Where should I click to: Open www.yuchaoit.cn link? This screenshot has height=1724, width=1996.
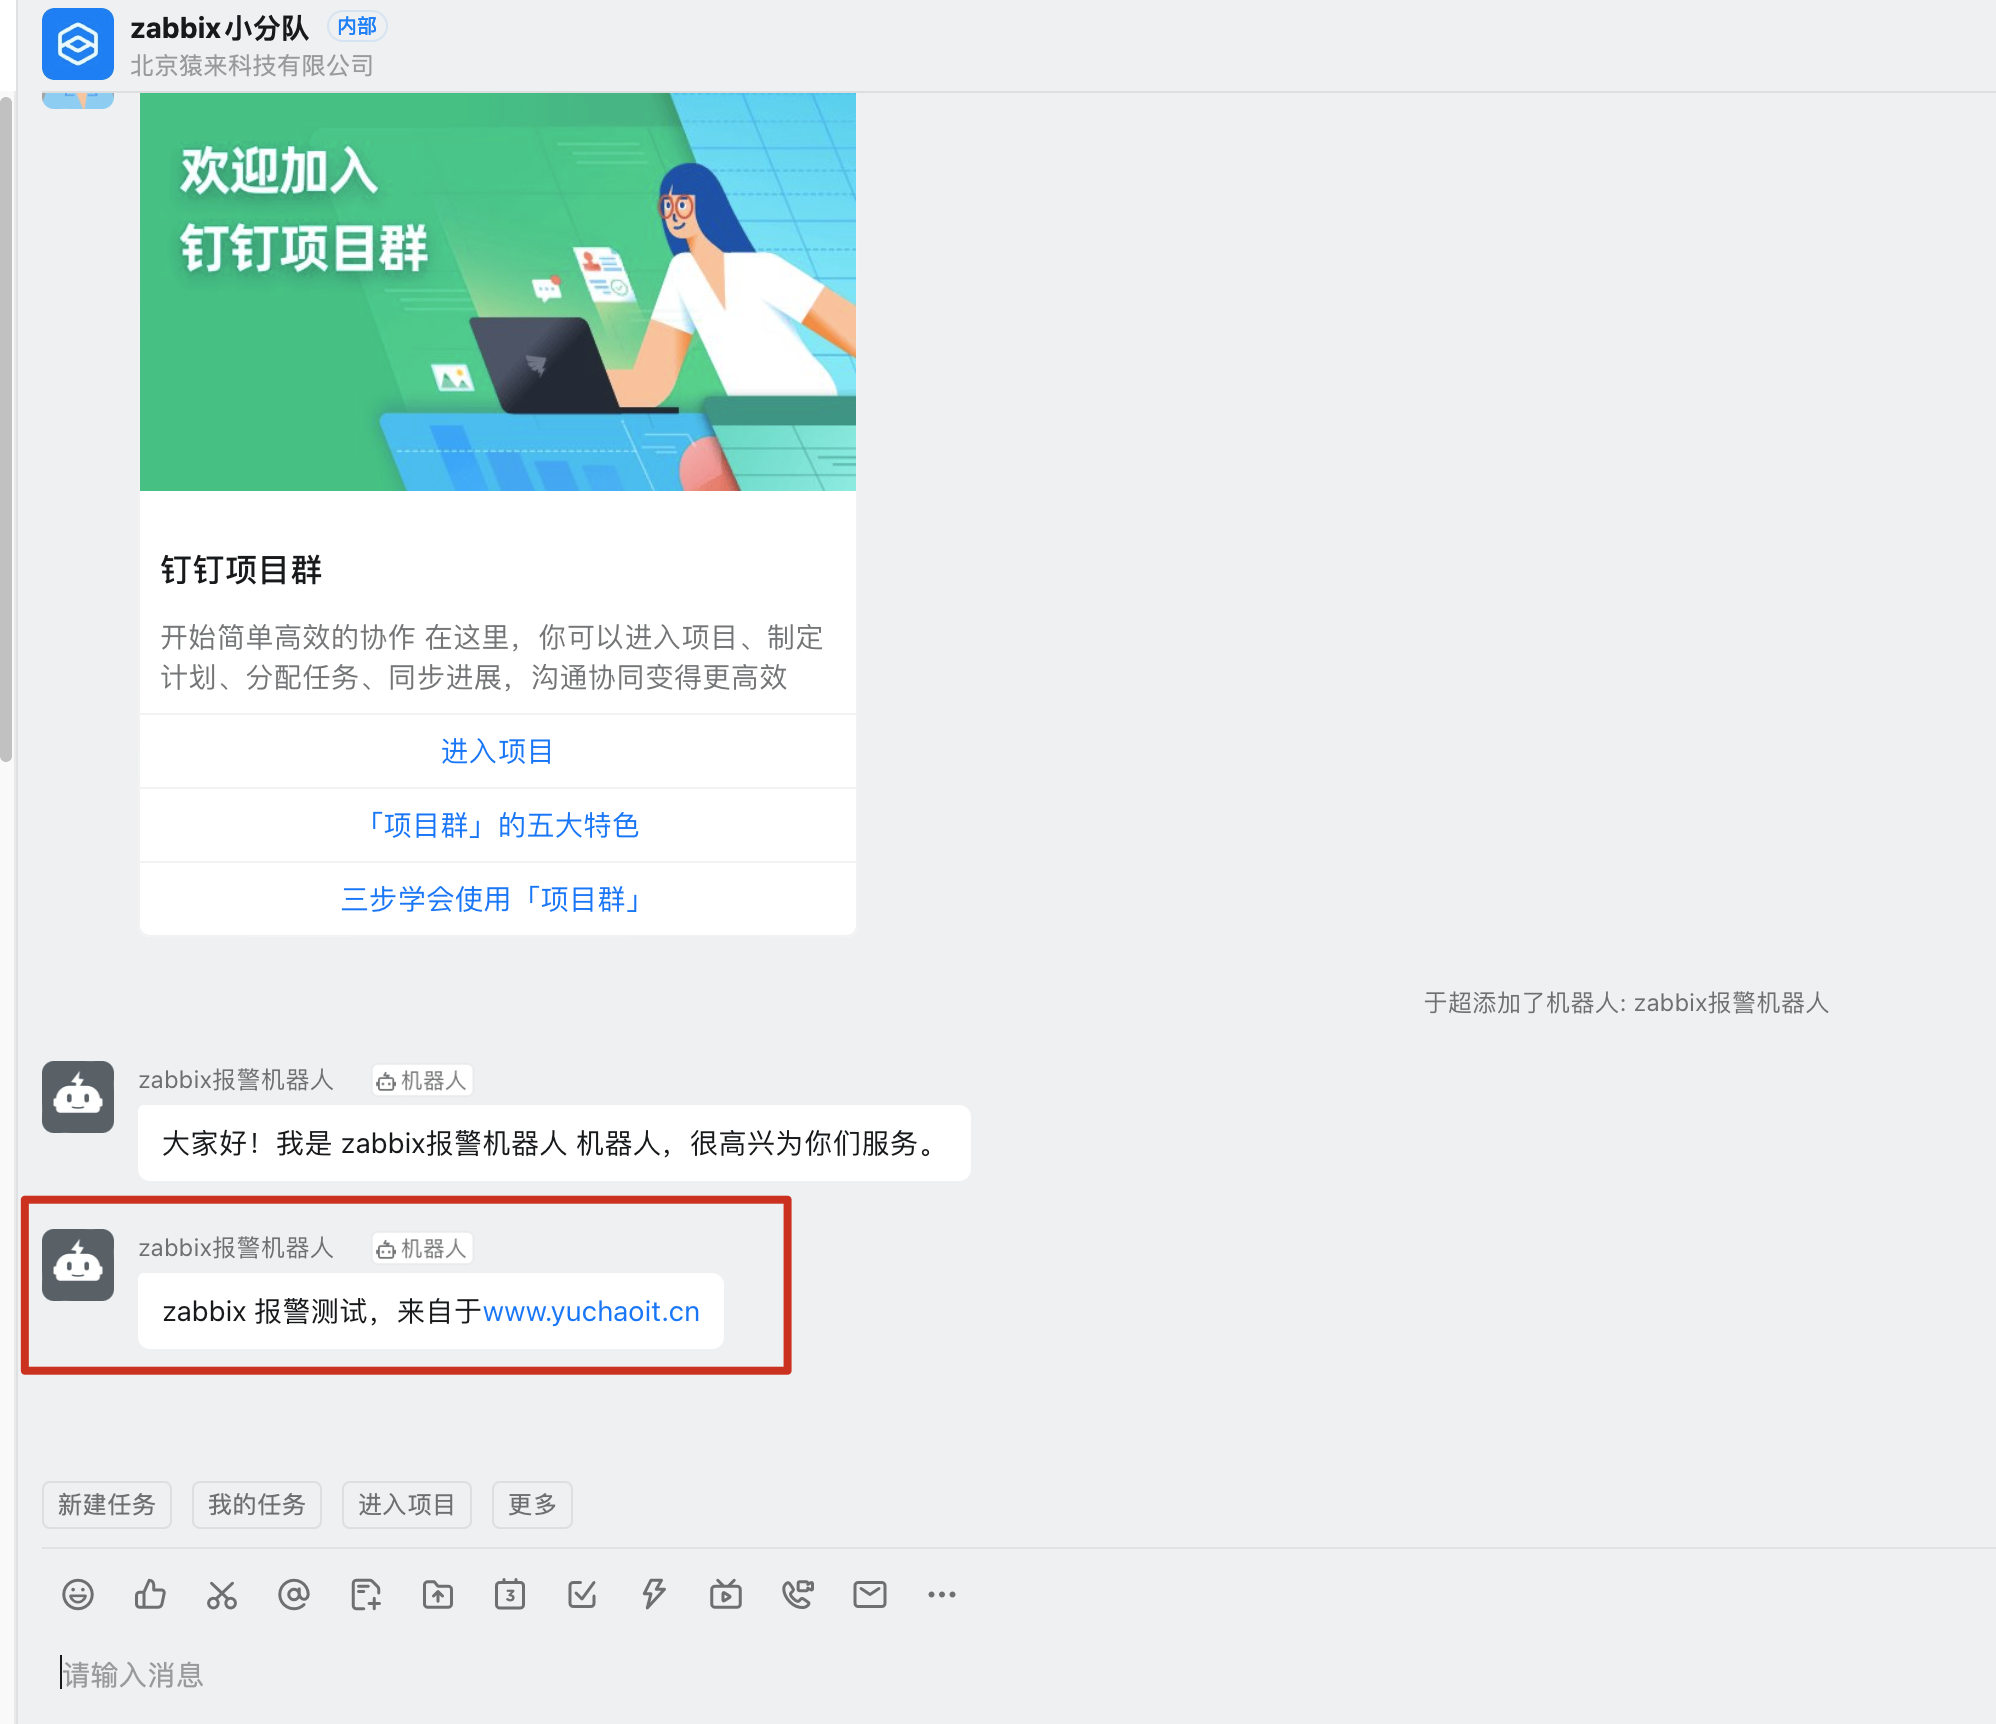591,1311
